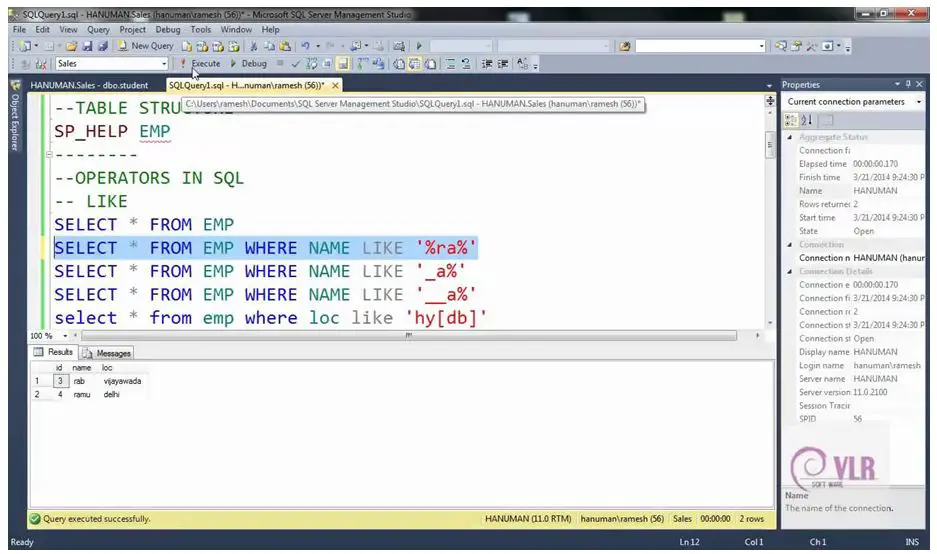This screenshot has height=554, width=937.
Task: Open Properties panel window position dropdown
Action: [898, 84]
